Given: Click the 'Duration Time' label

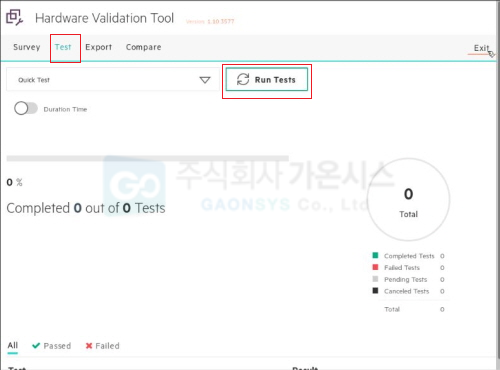Looking at the screenshot, I should (65, 109).
